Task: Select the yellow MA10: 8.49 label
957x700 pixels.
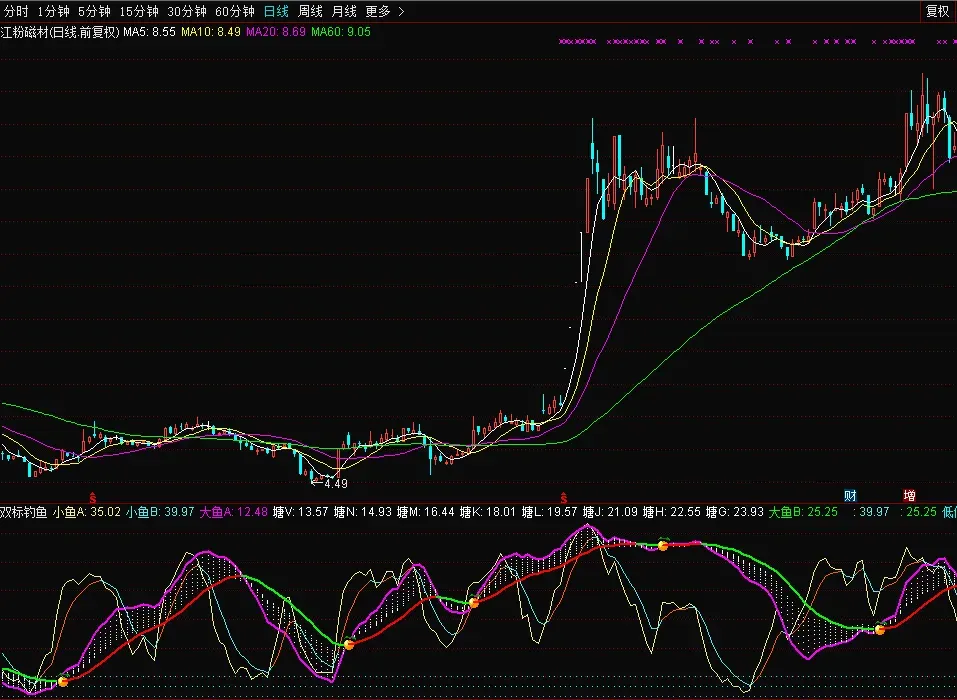Action: pos(211,32)
